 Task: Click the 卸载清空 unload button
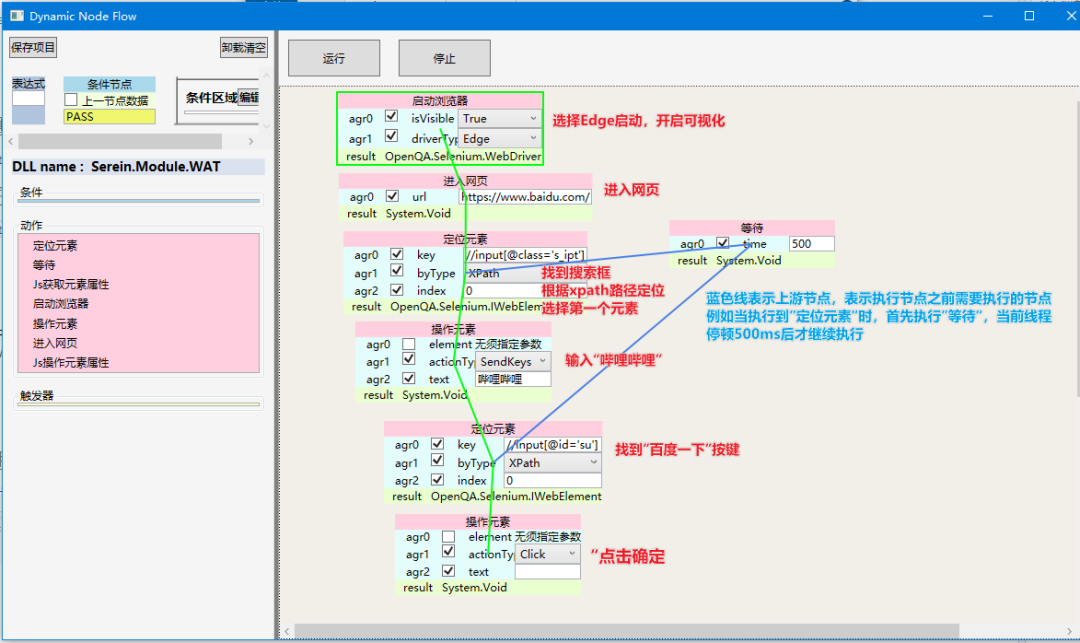(243, 48)
